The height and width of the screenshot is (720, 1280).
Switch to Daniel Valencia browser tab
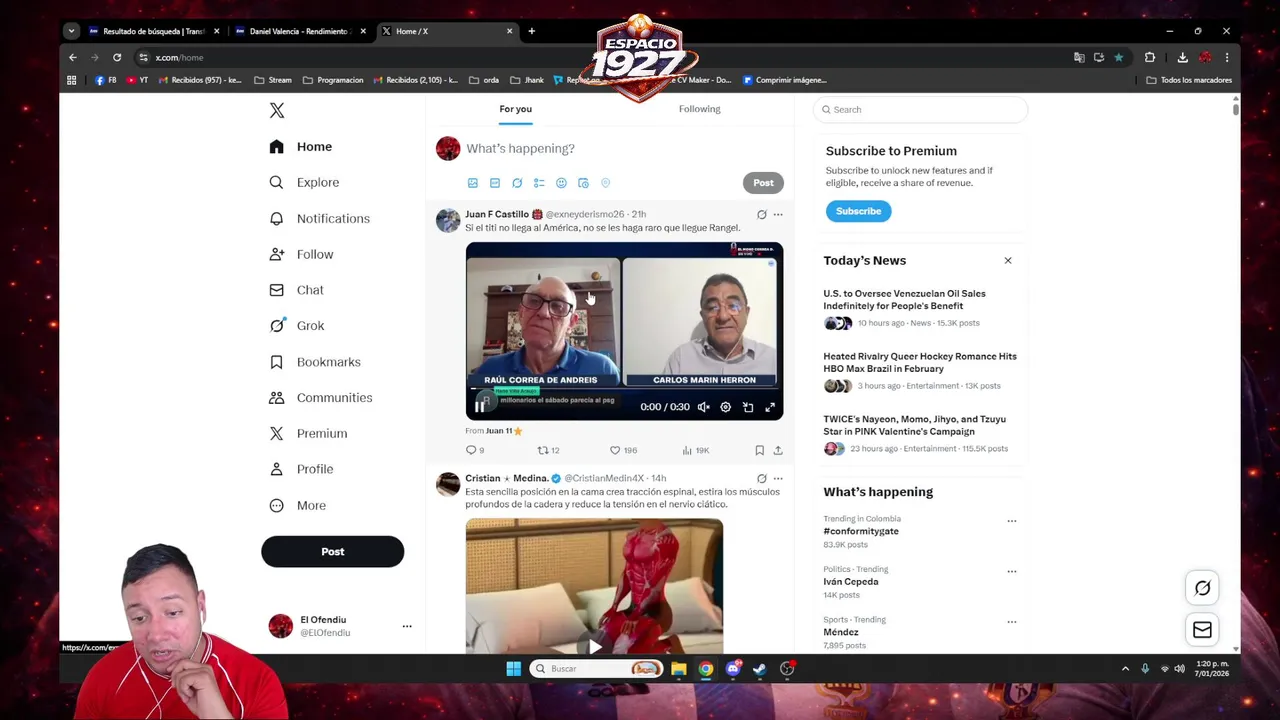point(300,31)
